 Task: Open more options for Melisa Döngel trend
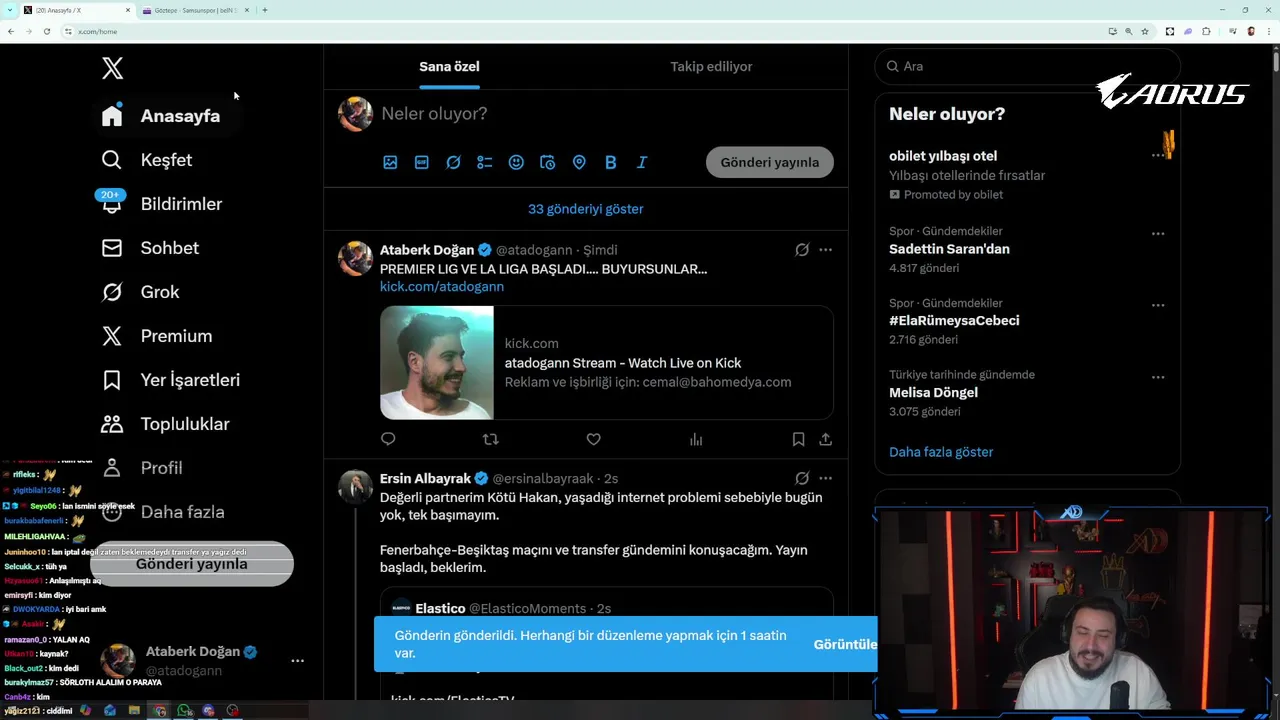tap(1158, 377)
